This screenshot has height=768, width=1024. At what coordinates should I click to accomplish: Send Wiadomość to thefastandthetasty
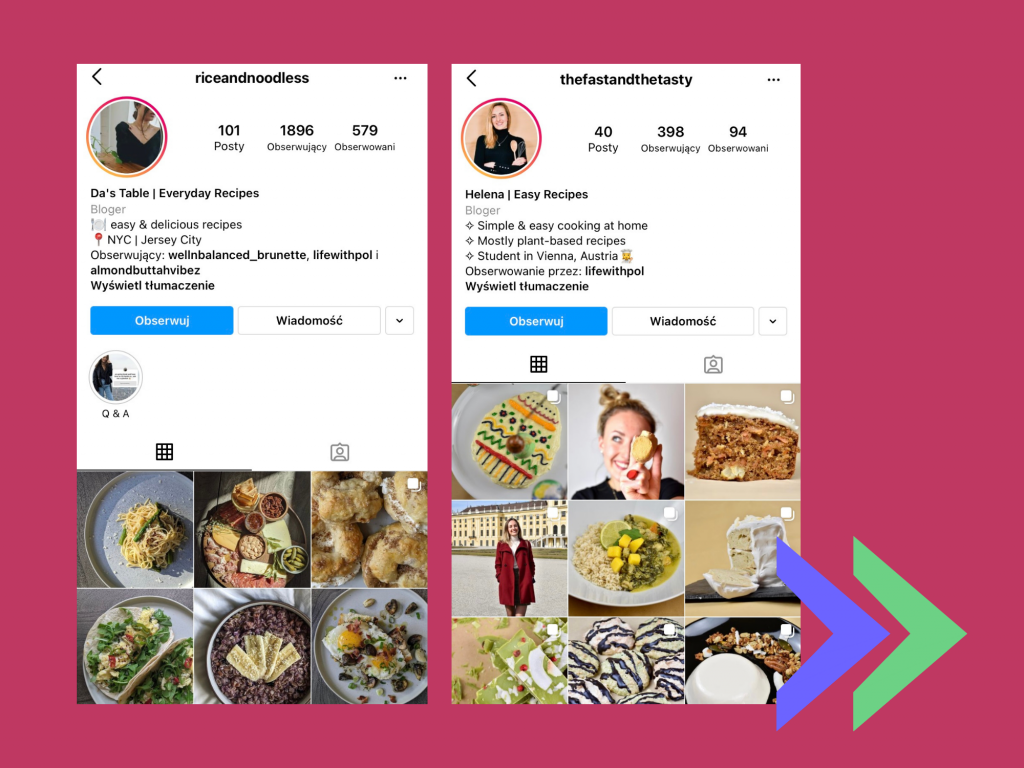click(682, 321)
